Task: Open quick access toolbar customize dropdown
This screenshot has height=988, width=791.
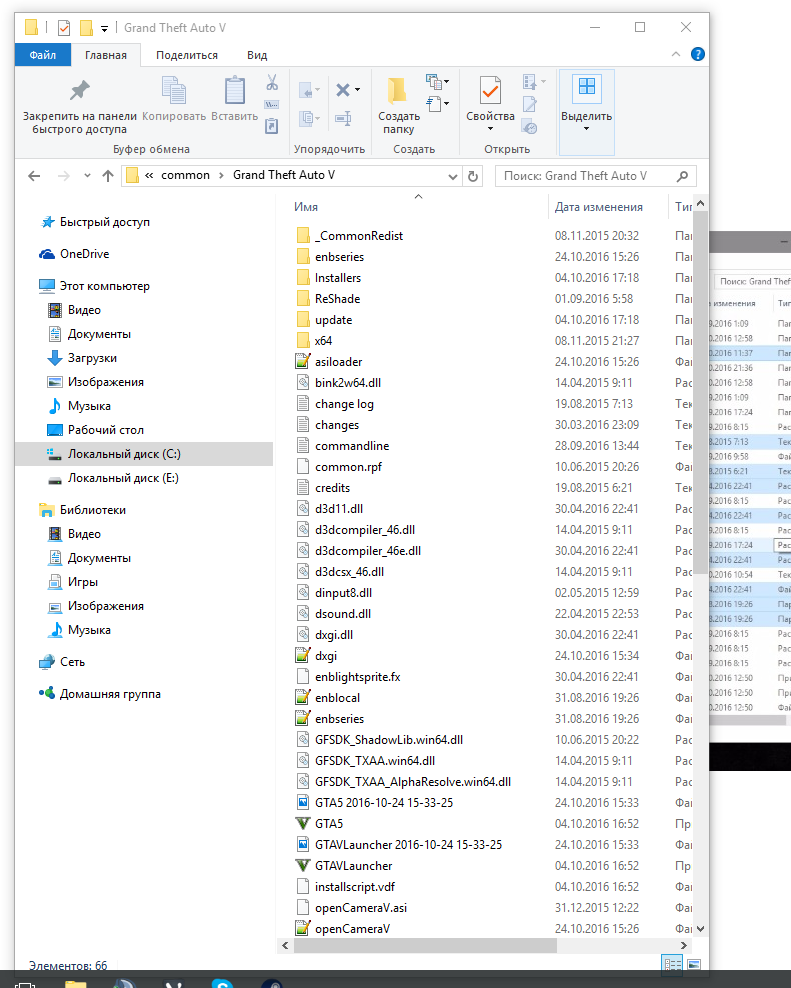Action: point(105,28)
